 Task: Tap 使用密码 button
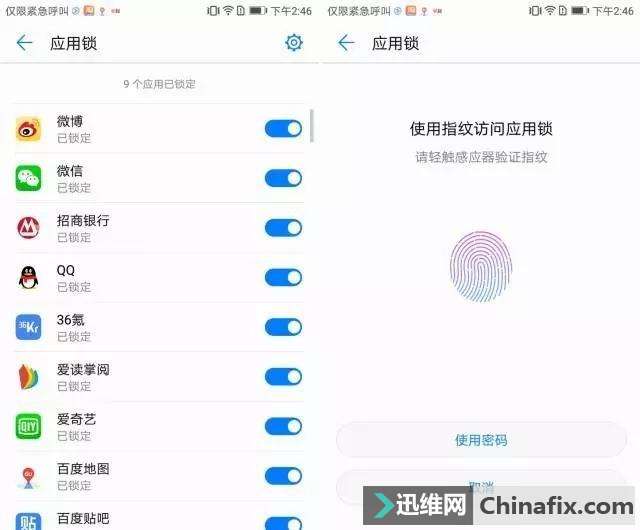[481, 440]
